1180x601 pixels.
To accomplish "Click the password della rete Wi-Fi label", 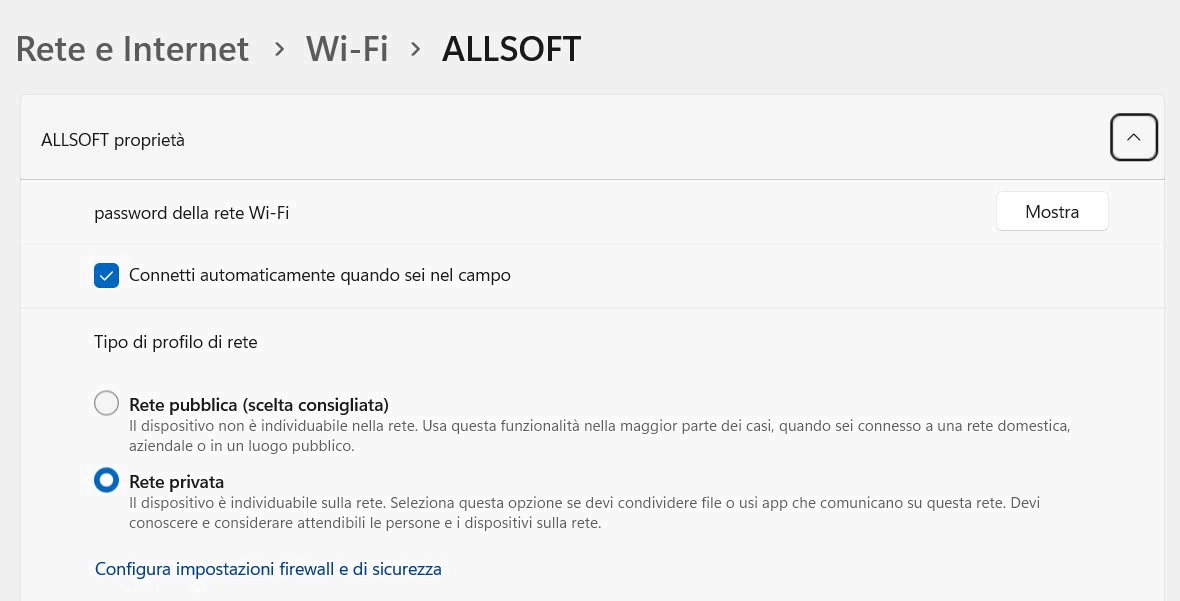I will point(191,213).
